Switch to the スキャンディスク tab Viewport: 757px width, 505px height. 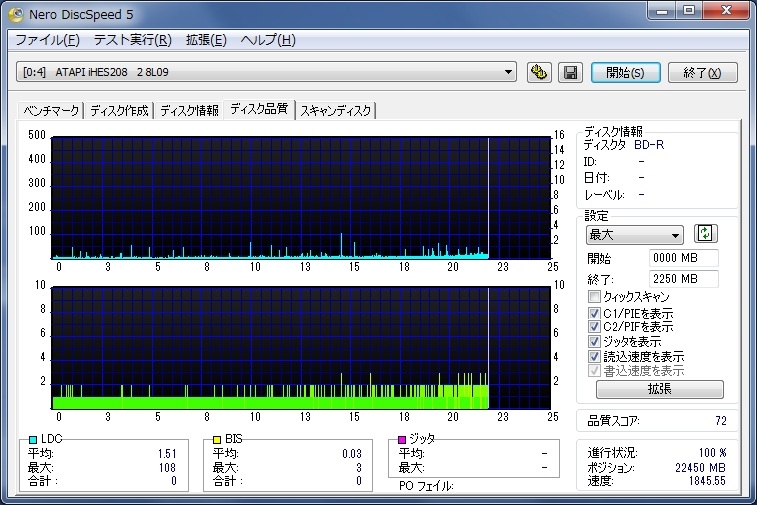(x=336, y=110)
